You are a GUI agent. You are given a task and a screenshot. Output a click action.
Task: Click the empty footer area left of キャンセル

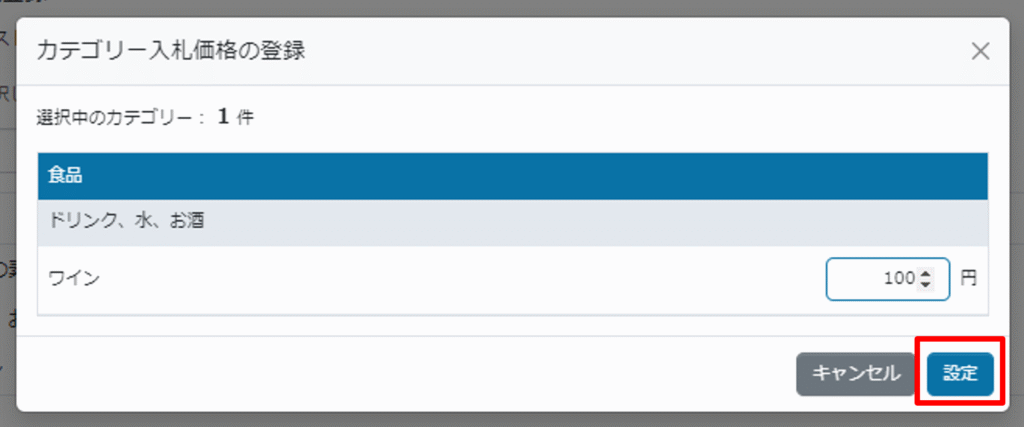[405, 374]
